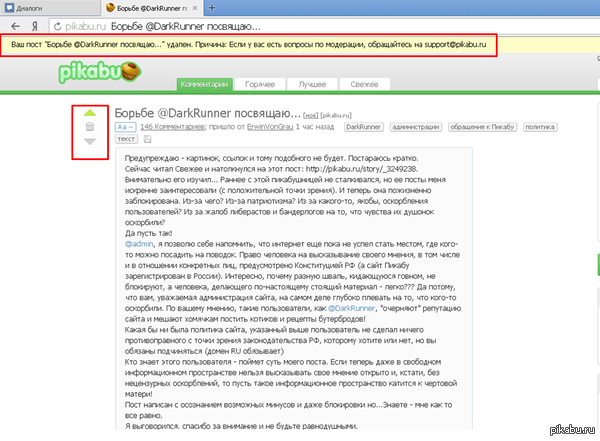Click the @DarkRunner mention in post text
This screenshot has width=600, height=441.
(351, 308)
